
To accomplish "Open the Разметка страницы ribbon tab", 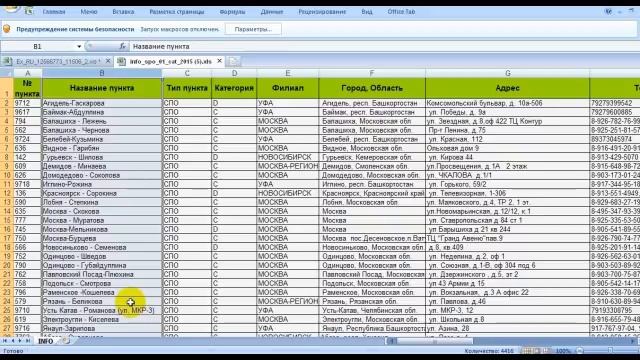I will [177, 12].
